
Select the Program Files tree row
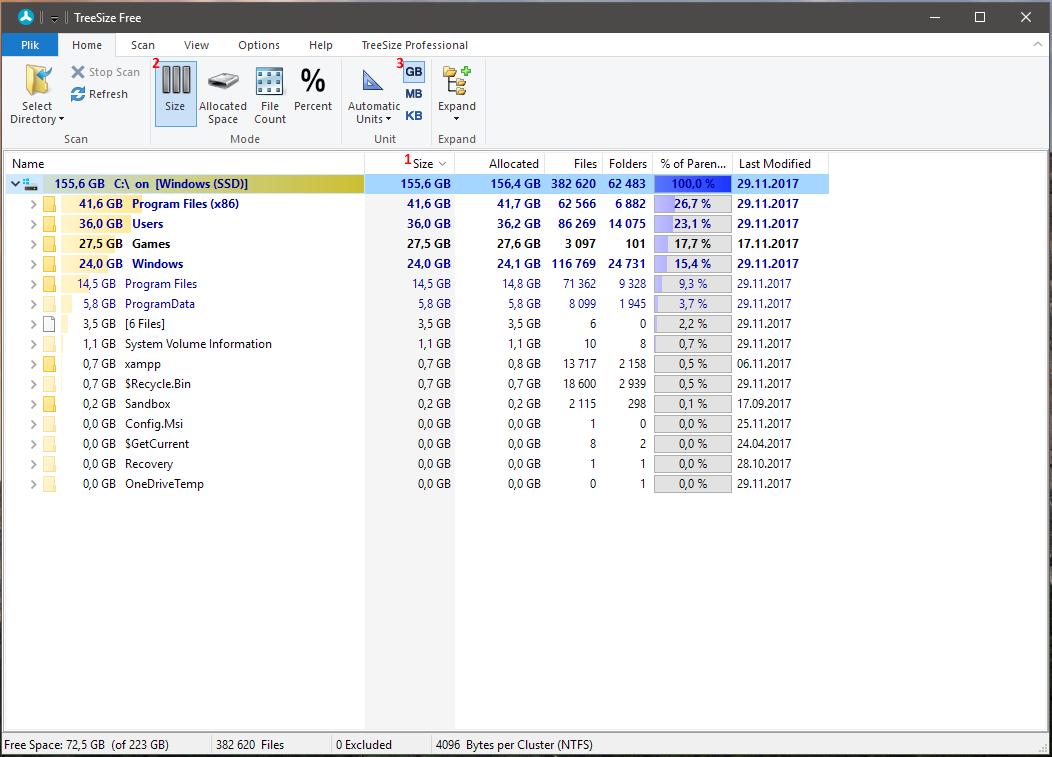click(x=417, y=284)
